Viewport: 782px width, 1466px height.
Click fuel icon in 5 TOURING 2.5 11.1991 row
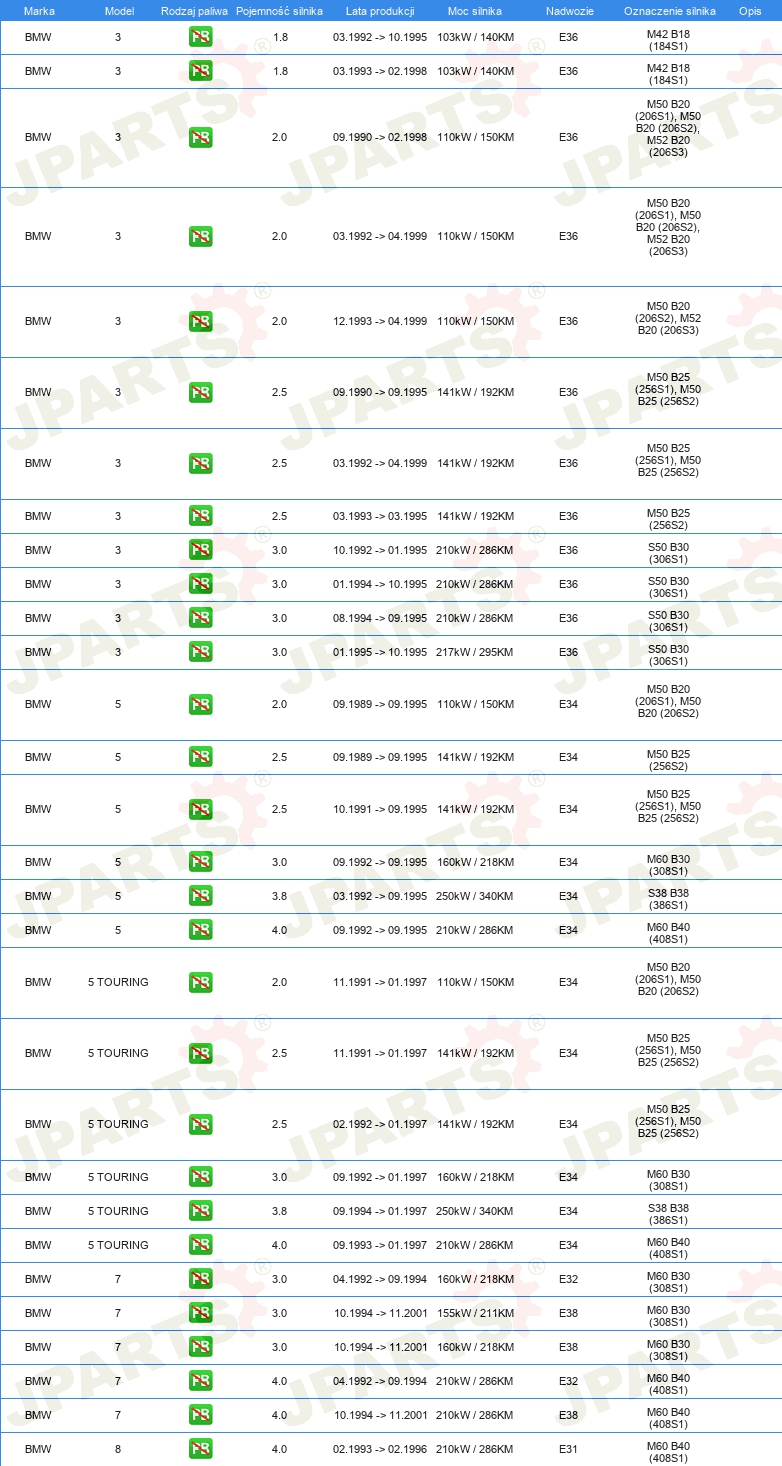coord(200,1054)
